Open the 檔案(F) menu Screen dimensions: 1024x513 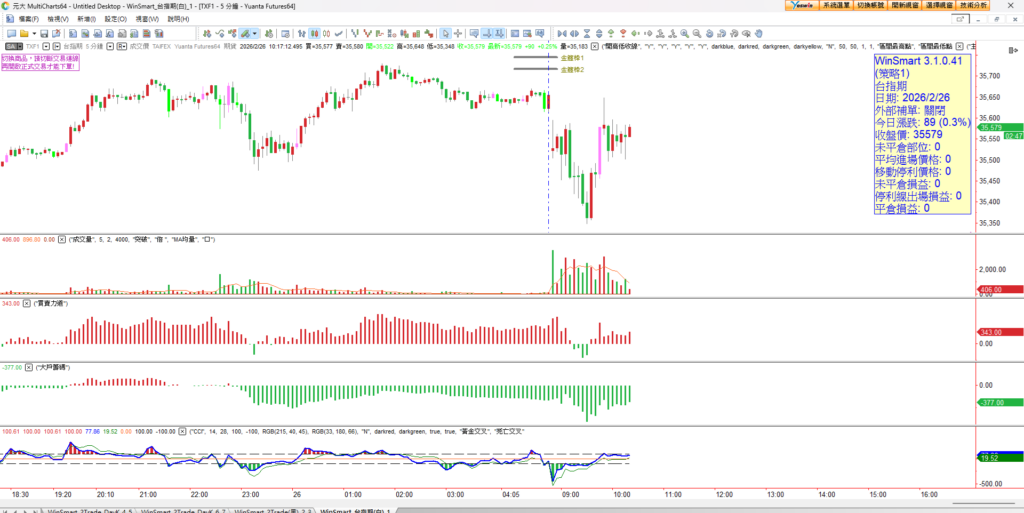[x=28, y=19]
